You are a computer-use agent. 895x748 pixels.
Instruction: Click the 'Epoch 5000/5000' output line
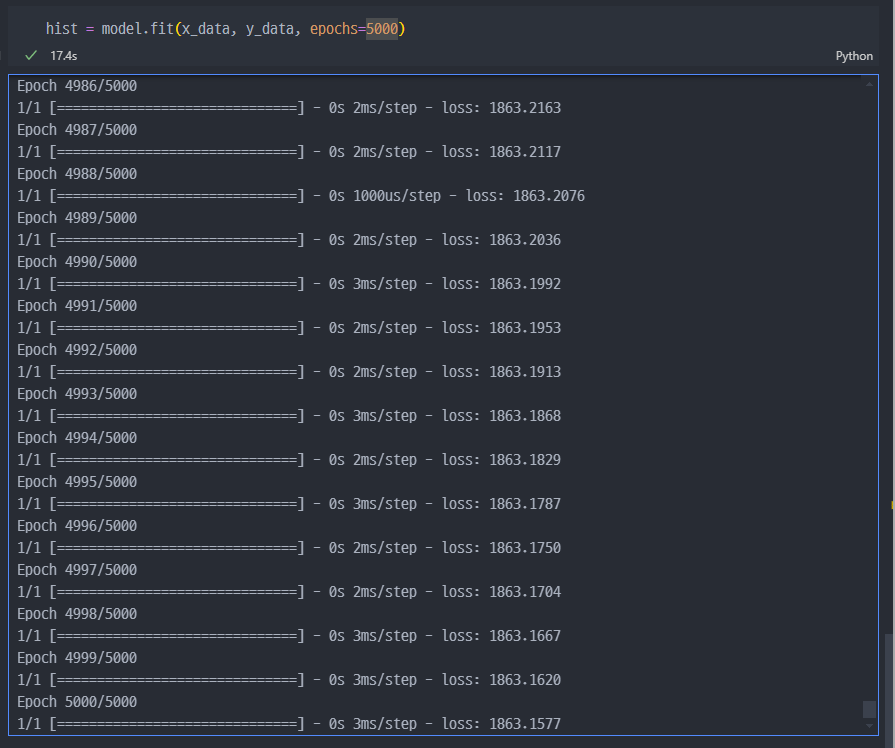tap(77, 701)
